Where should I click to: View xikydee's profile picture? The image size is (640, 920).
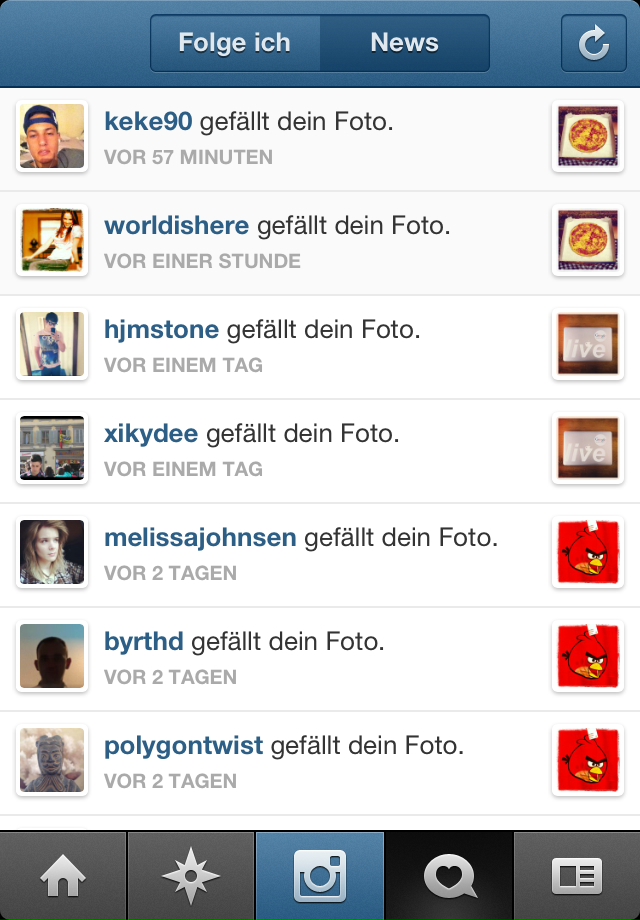52,448
